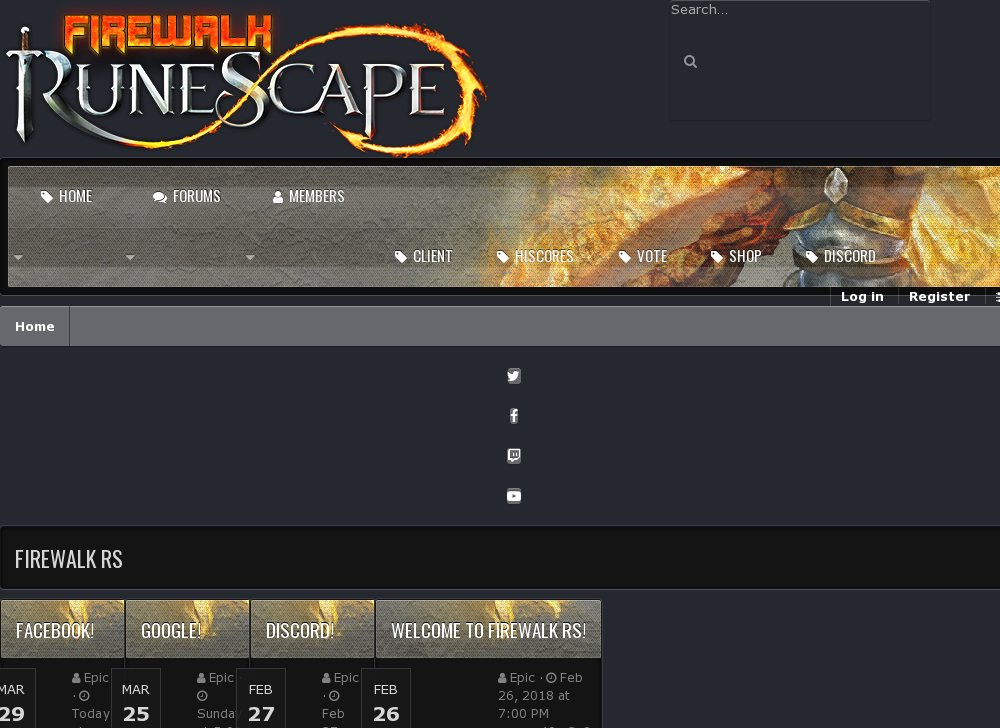Open the VOTE menu link

point(643,256)
